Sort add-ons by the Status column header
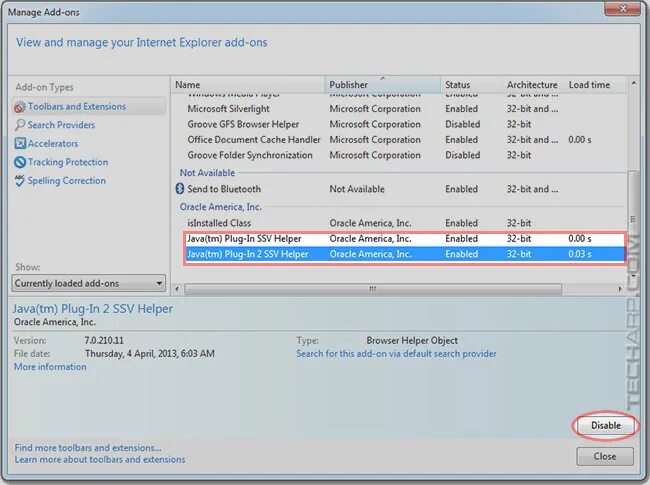650x485 pixels. pyautogui.click(x=471, y=85)
